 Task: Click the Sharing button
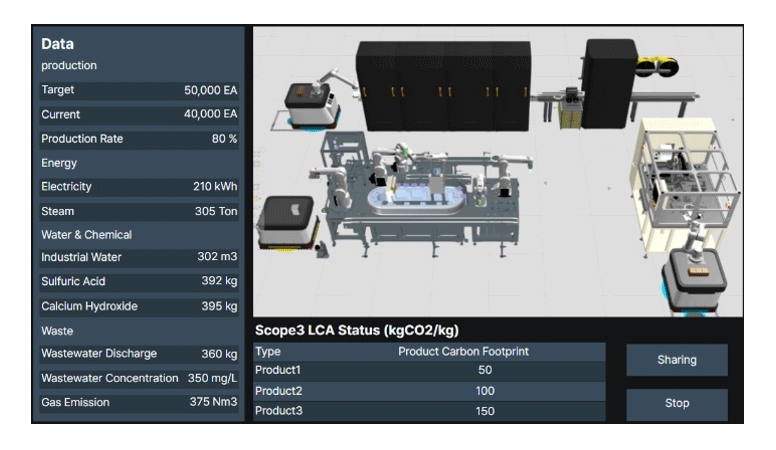pyautogui.click(x=677, y=360)
